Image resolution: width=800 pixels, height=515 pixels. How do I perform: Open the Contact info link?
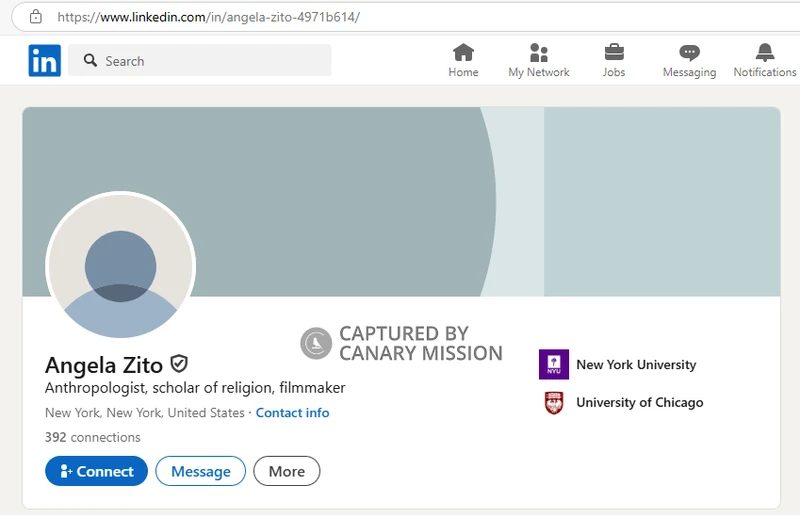coord(292,413)
